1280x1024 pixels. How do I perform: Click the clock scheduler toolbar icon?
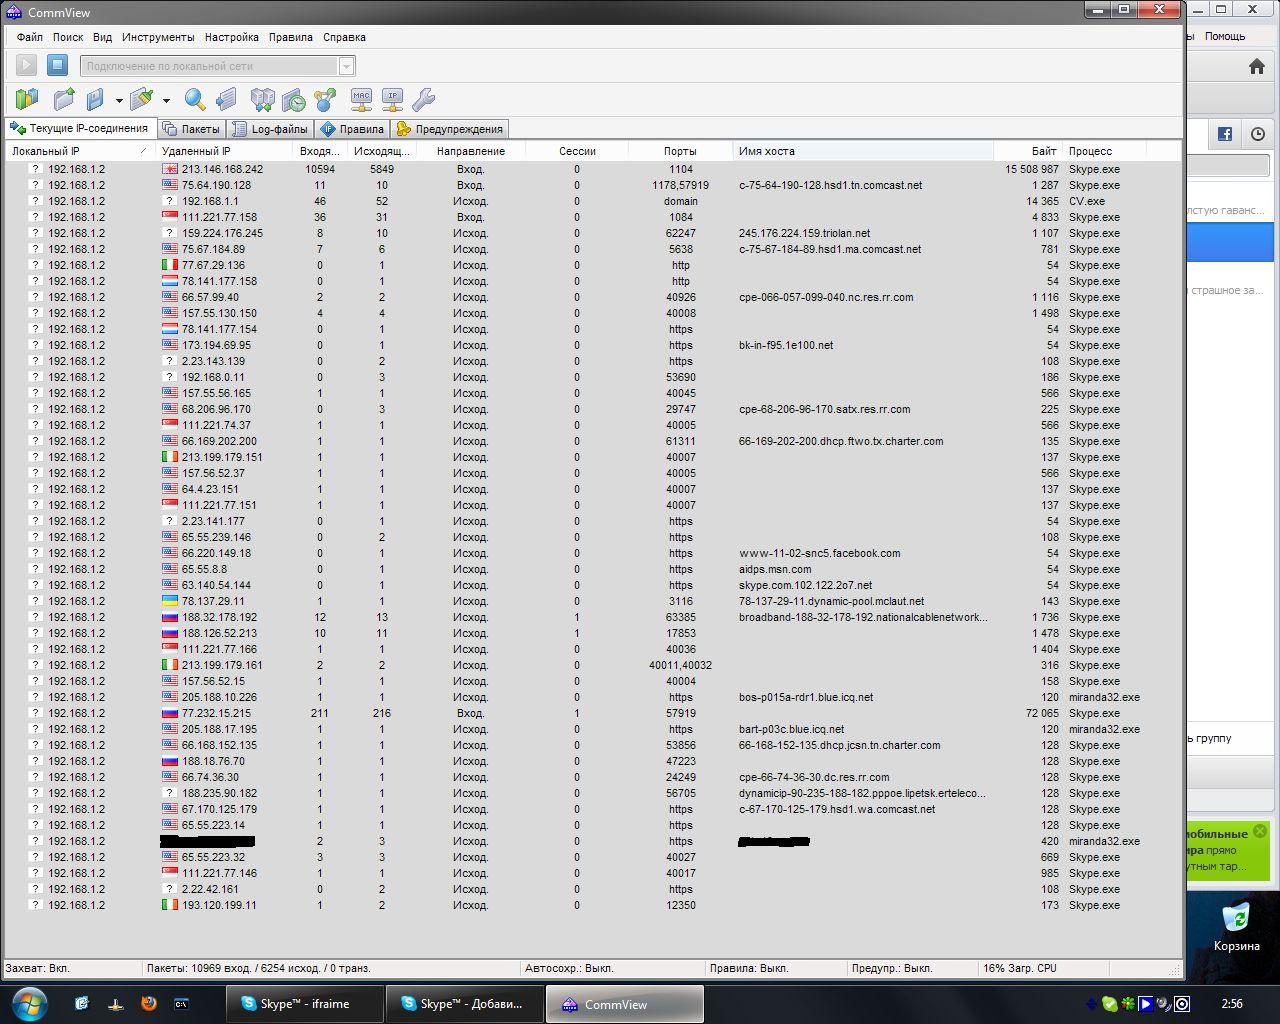point(294,99)
